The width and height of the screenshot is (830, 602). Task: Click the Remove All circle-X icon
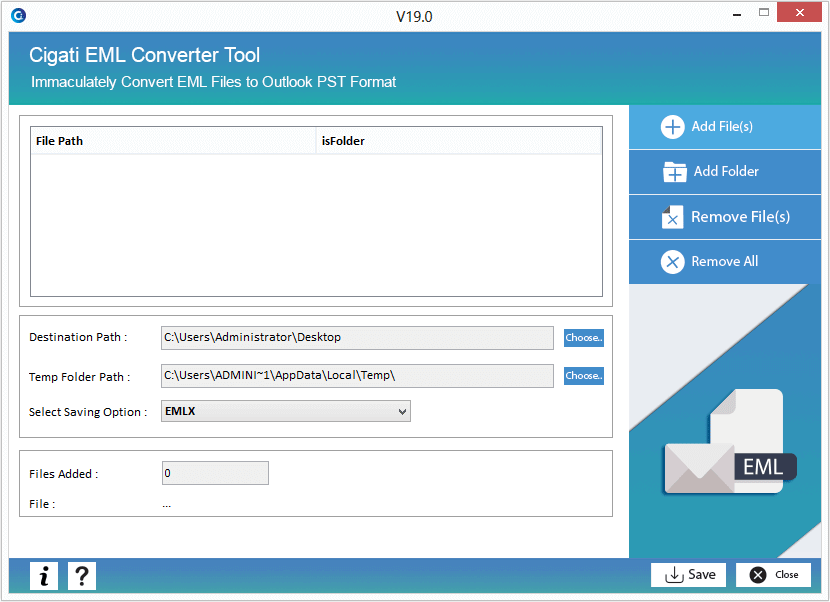pos(672,262)
